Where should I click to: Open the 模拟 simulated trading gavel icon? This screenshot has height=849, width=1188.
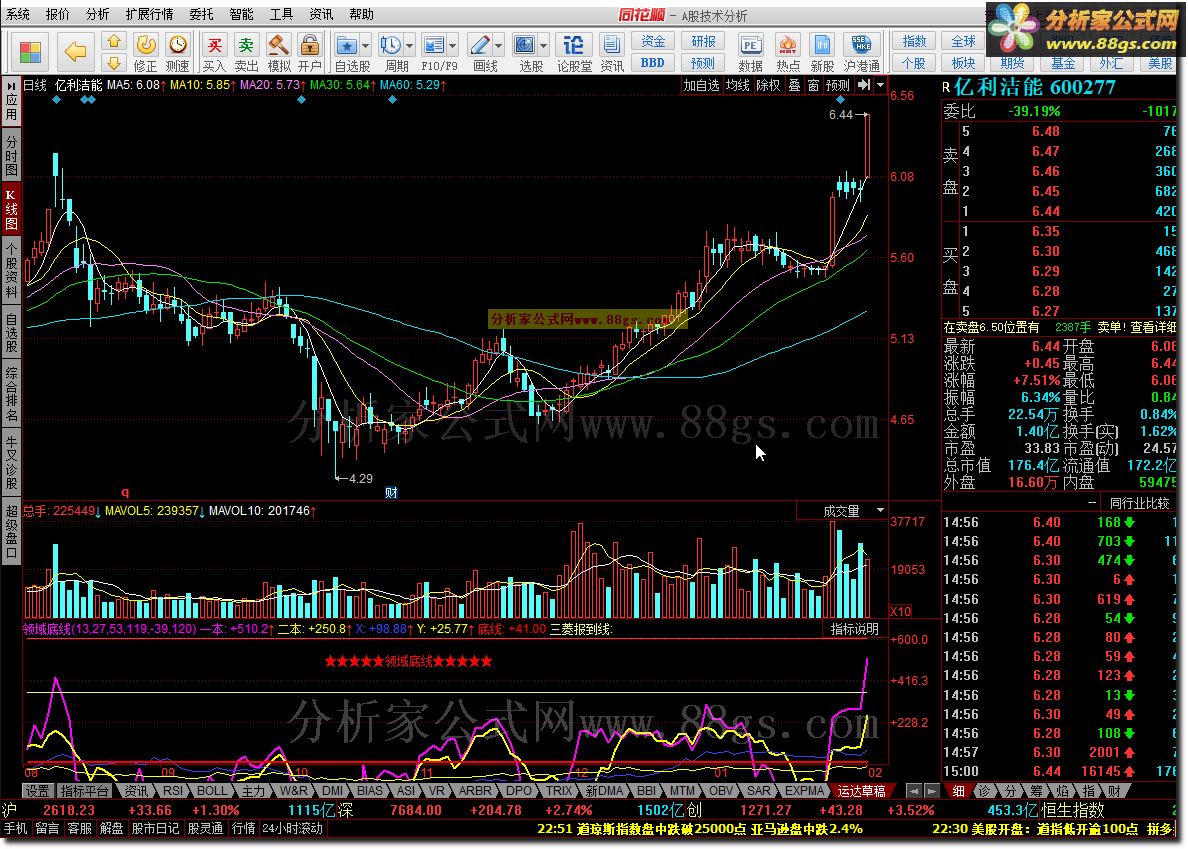click(x=279, y=52)
